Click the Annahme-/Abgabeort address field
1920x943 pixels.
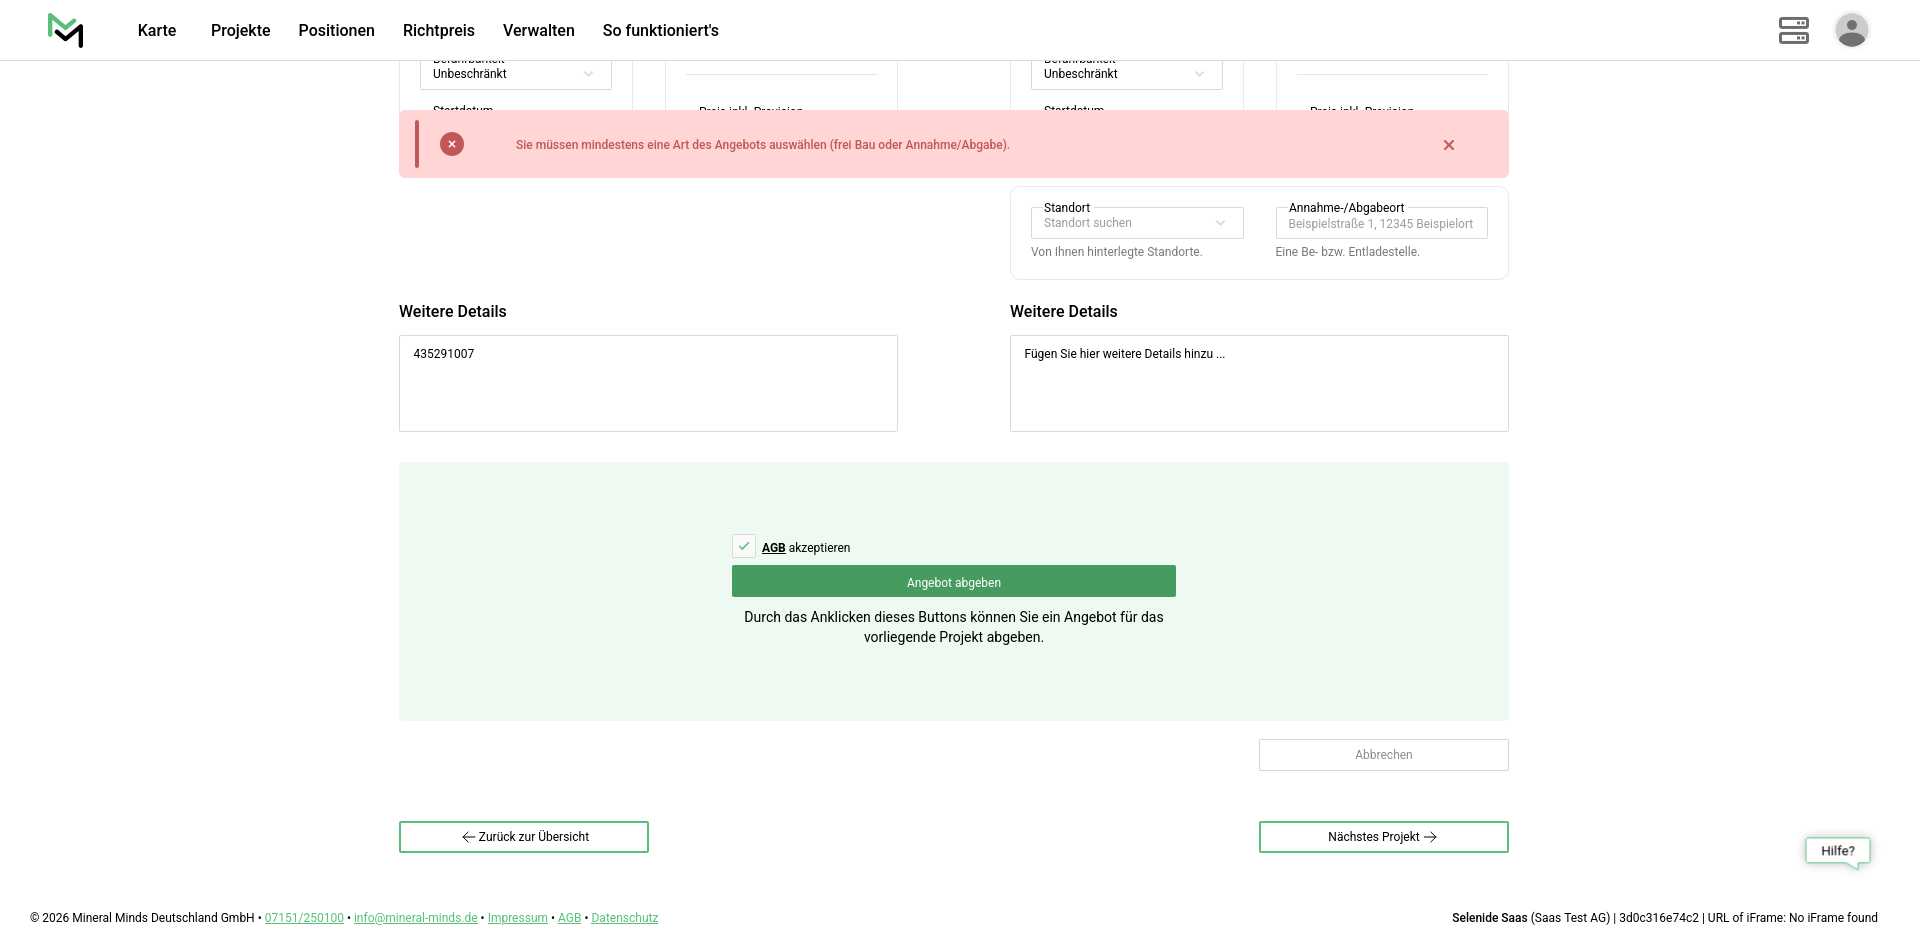pos(1381,224)
